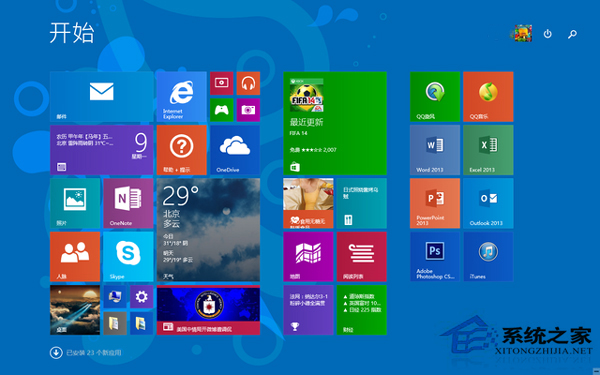The width and height of the screenshot is (600, 375).
Task: Open the green Games controller tile
Action: point(222,110)
